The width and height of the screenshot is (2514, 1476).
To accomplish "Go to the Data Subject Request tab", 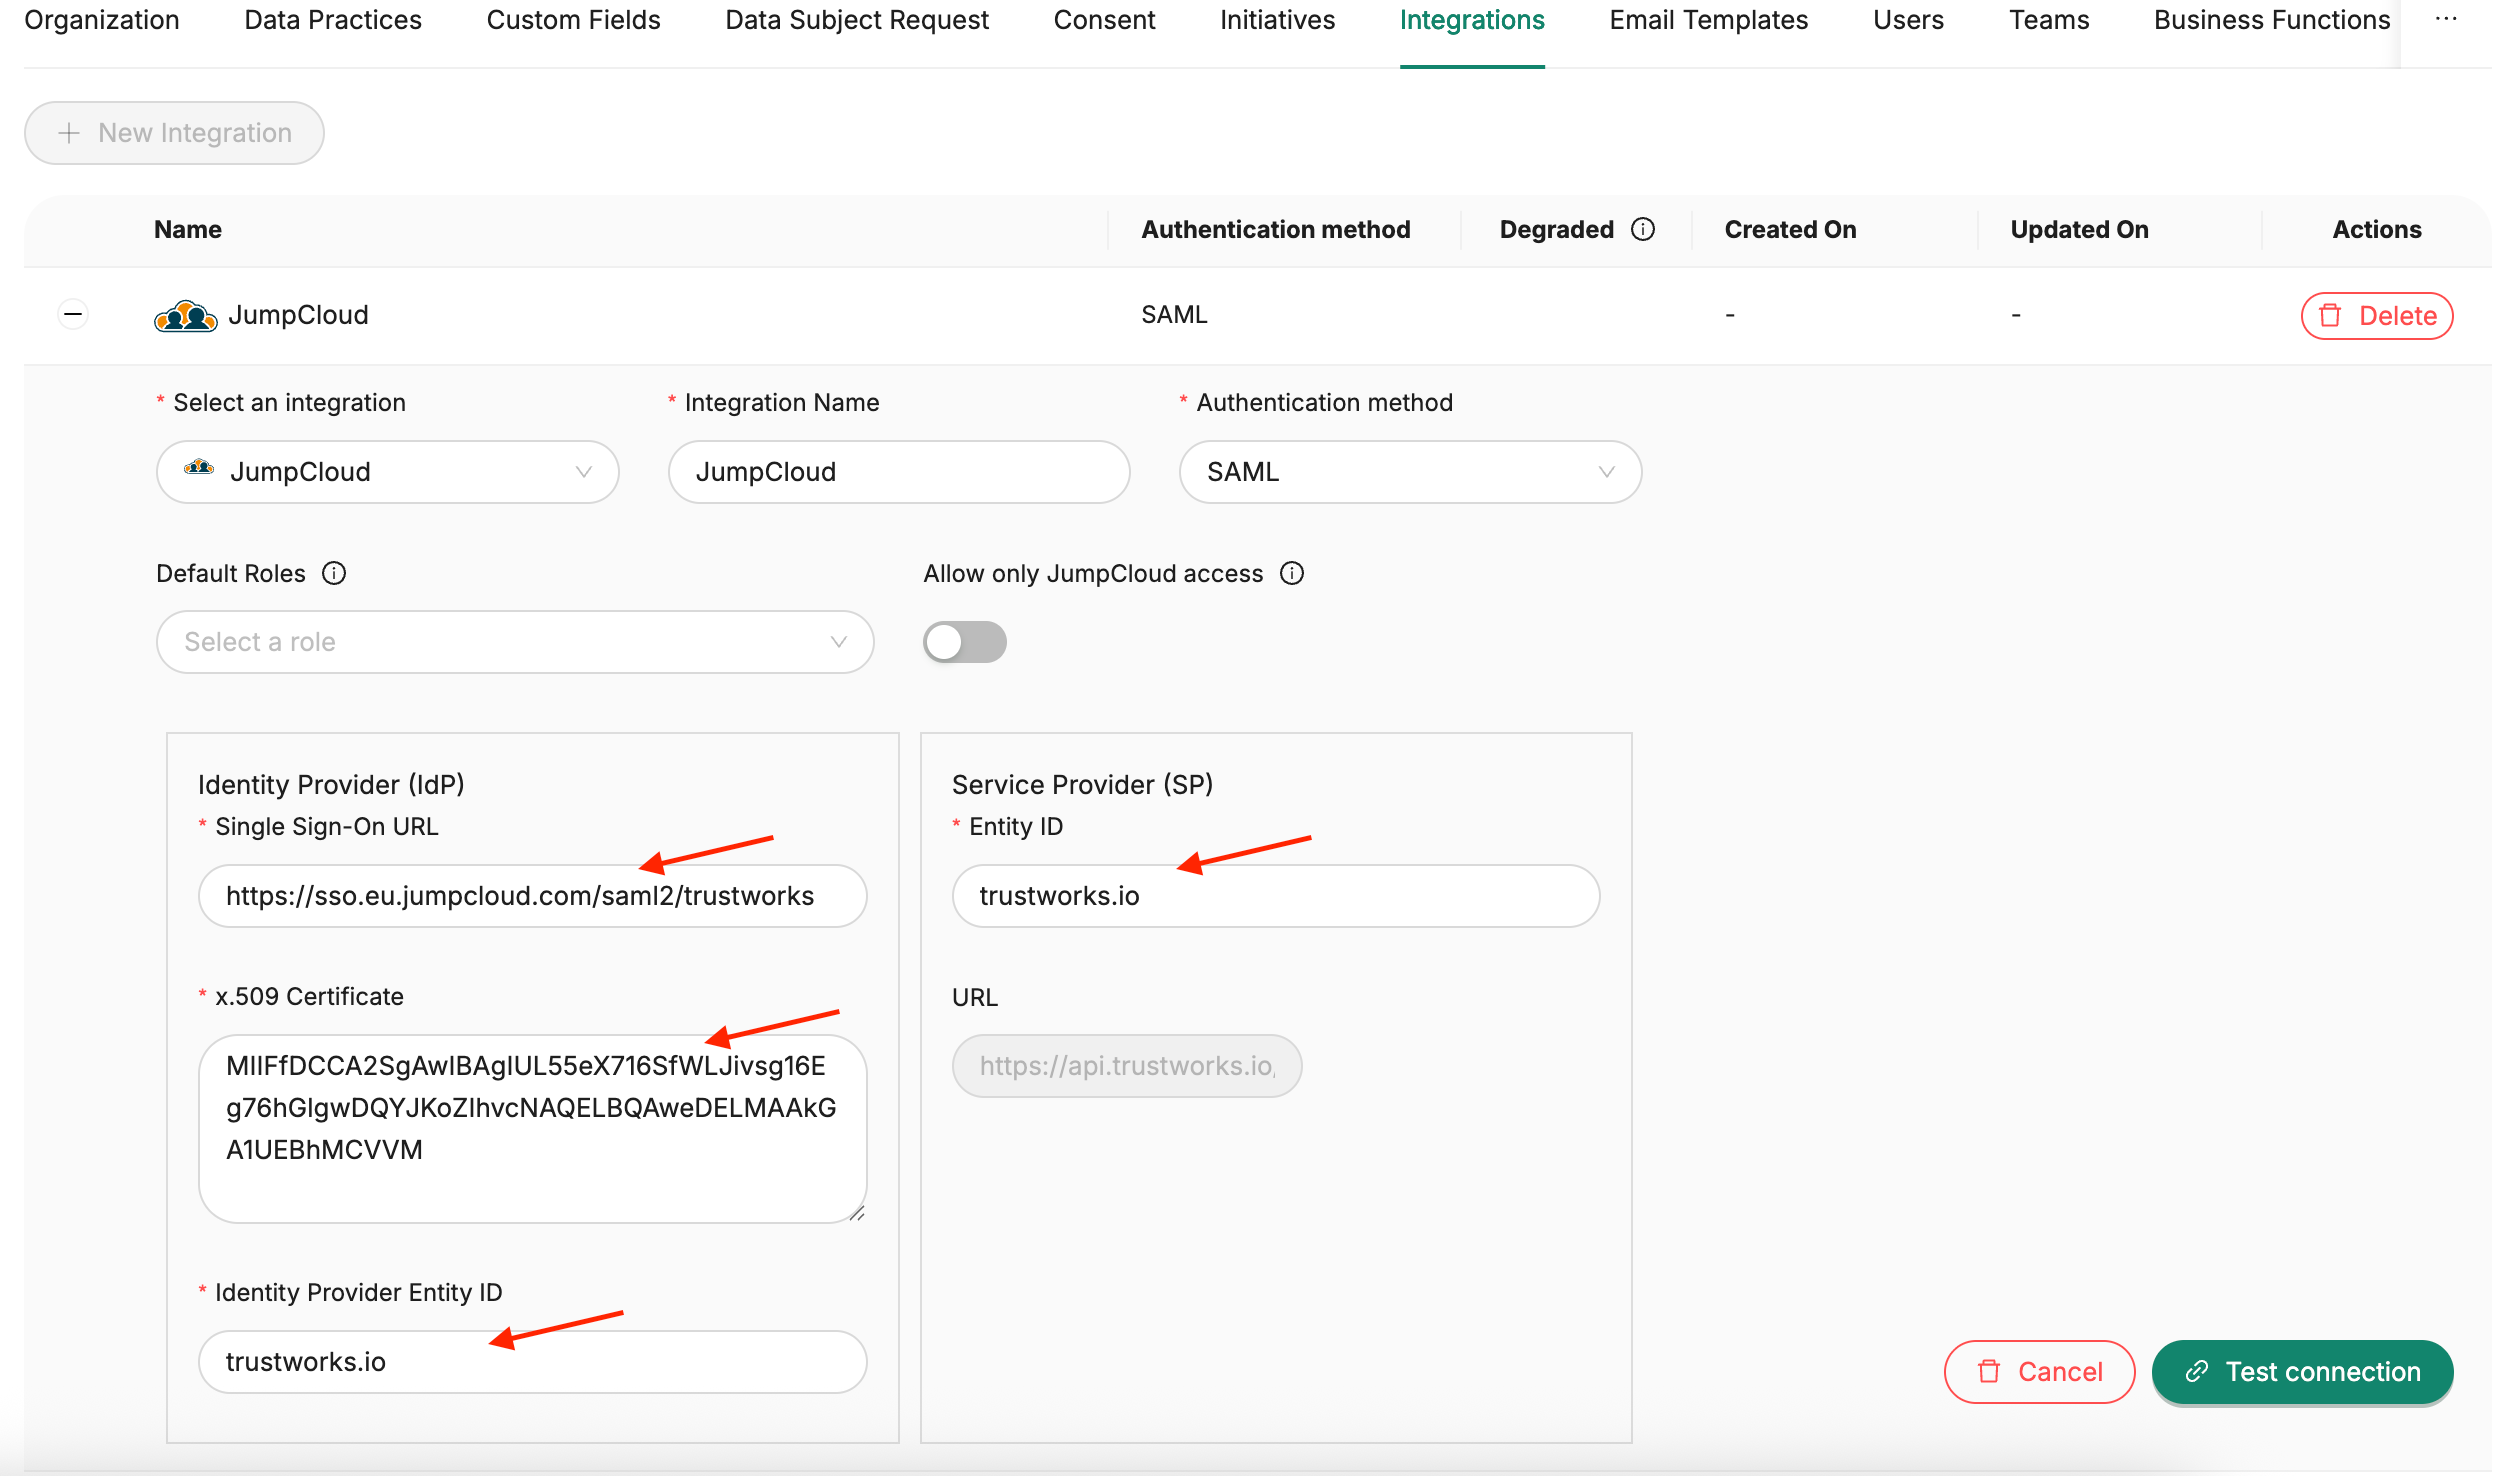I will point(857,20).
